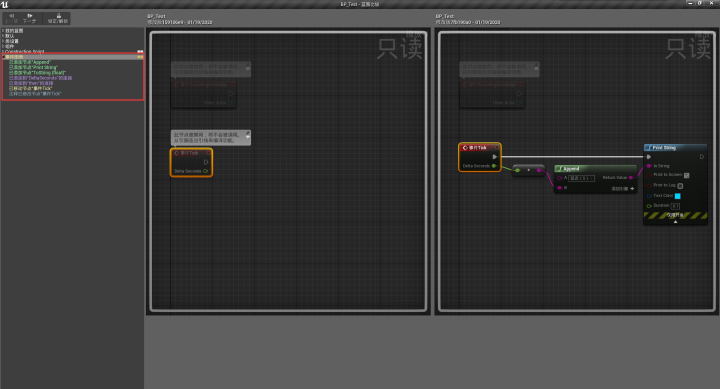
Task: Click Print String node's input execution pin
Action: point(649,157)
